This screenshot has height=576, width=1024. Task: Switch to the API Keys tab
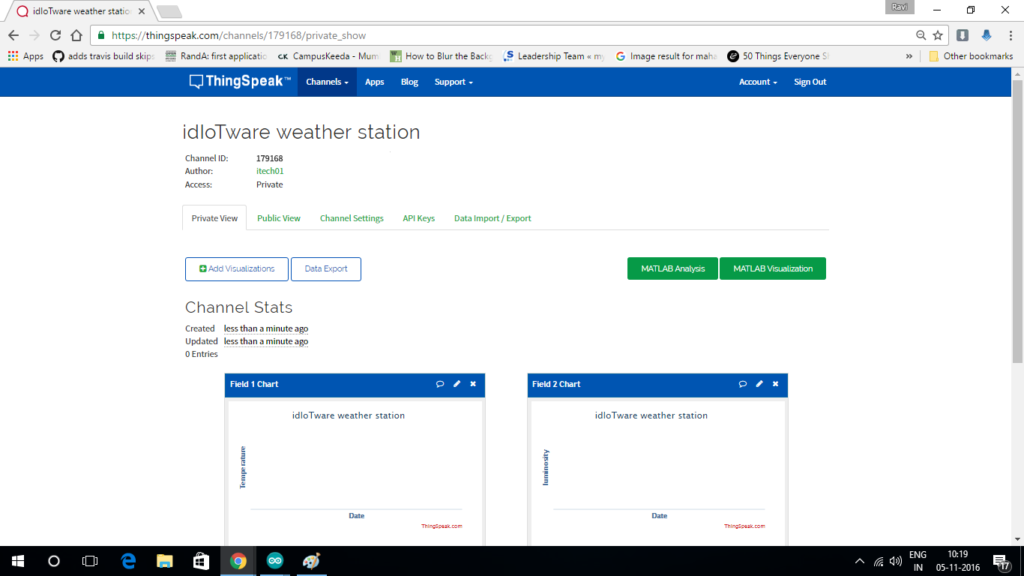[419, 218]
